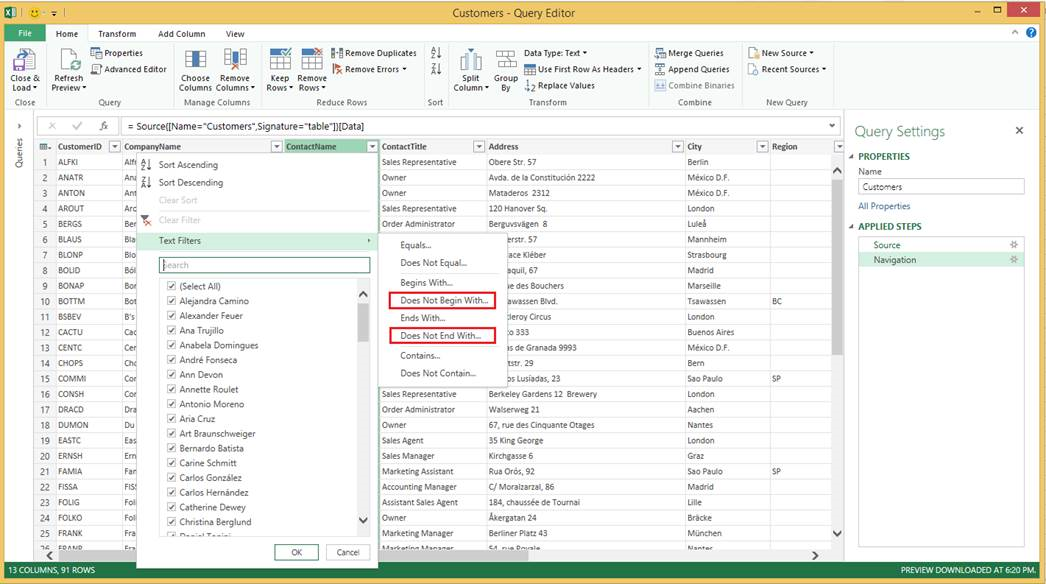Switch to the Transform ribbon tab

click(x=117, y=33)
